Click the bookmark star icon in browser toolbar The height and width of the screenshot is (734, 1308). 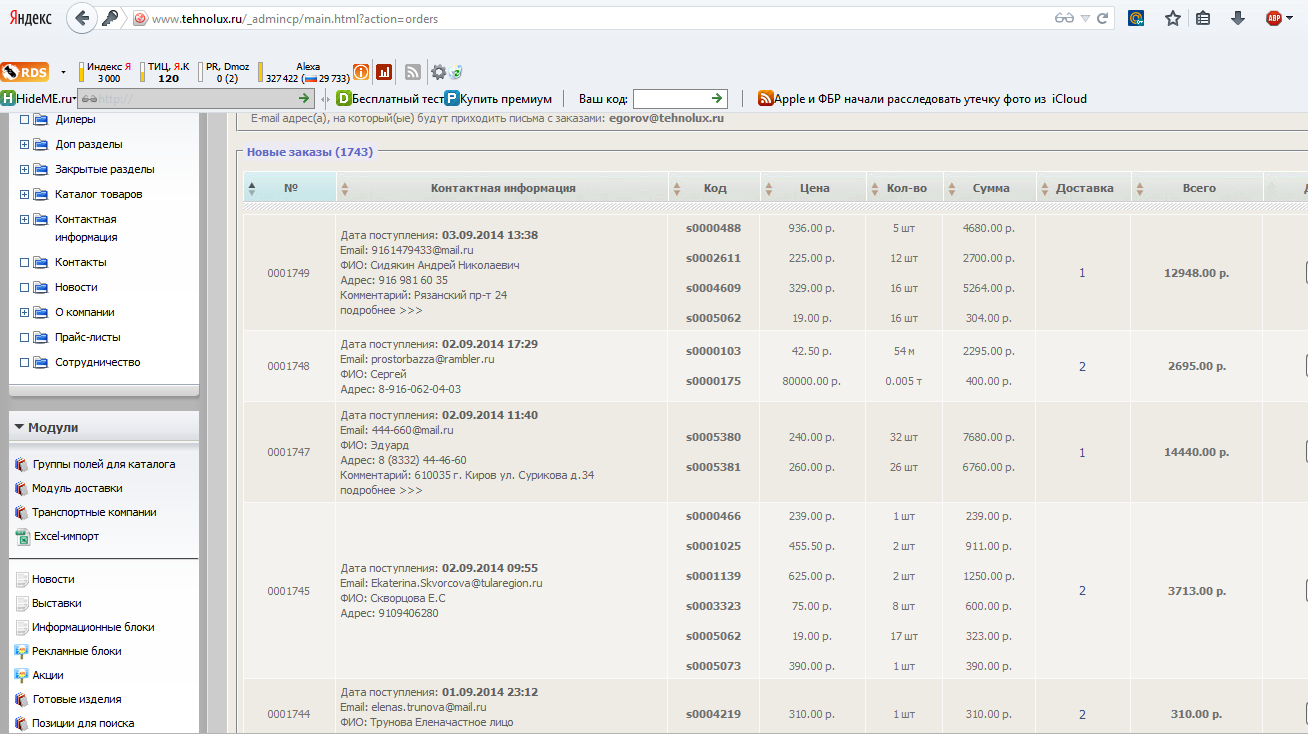click(x=1173, y=18)
